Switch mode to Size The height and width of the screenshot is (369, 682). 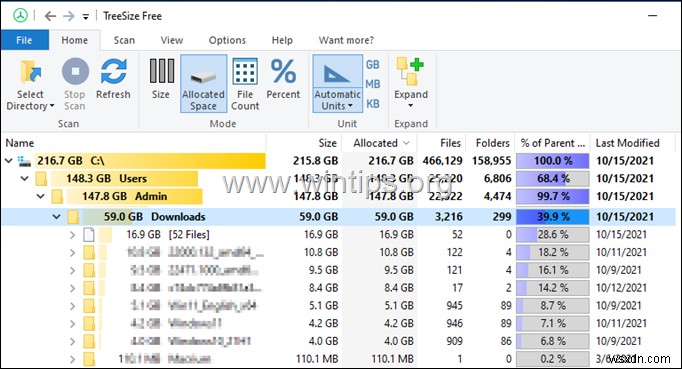click(161, 79)
